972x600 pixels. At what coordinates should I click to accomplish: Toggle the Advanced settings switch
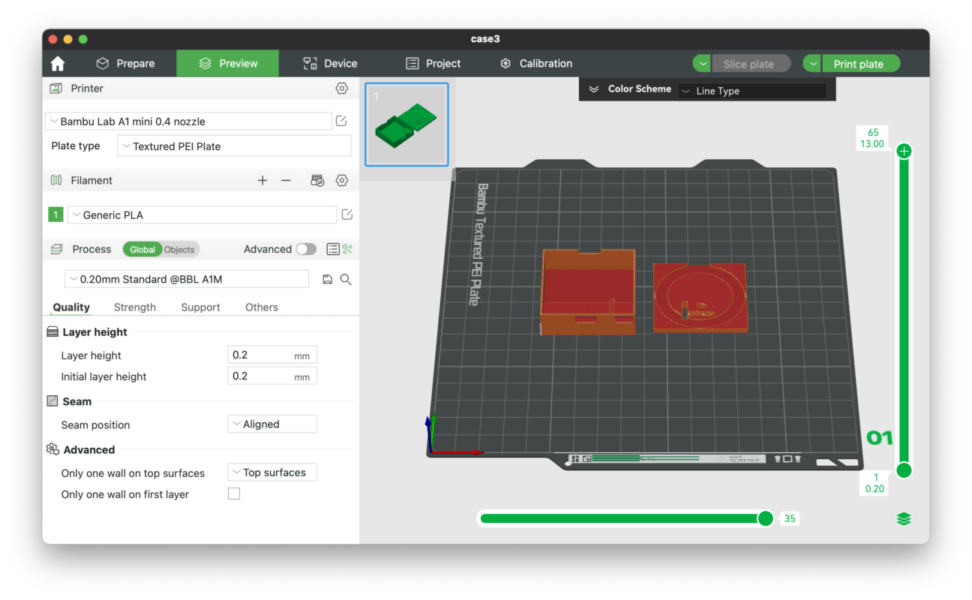[305, 249]
